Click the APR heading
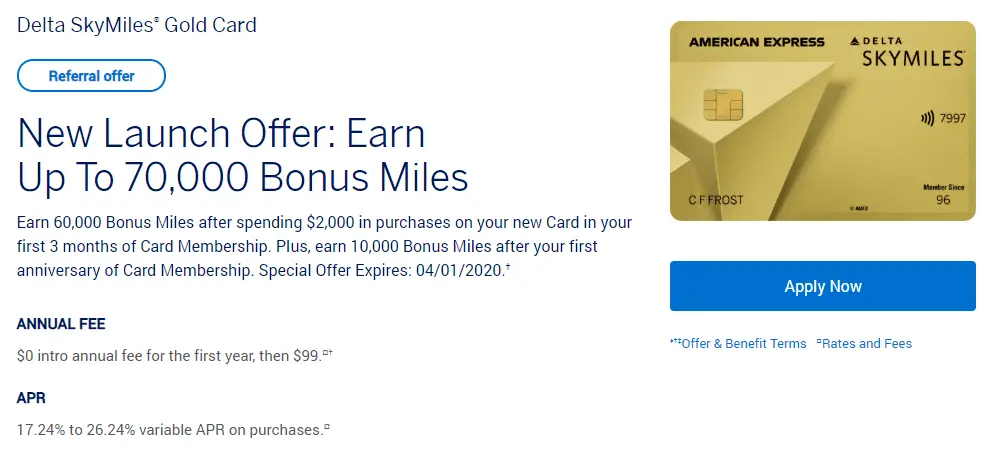This screenshot has height=471, width=990. pos(31,397)
